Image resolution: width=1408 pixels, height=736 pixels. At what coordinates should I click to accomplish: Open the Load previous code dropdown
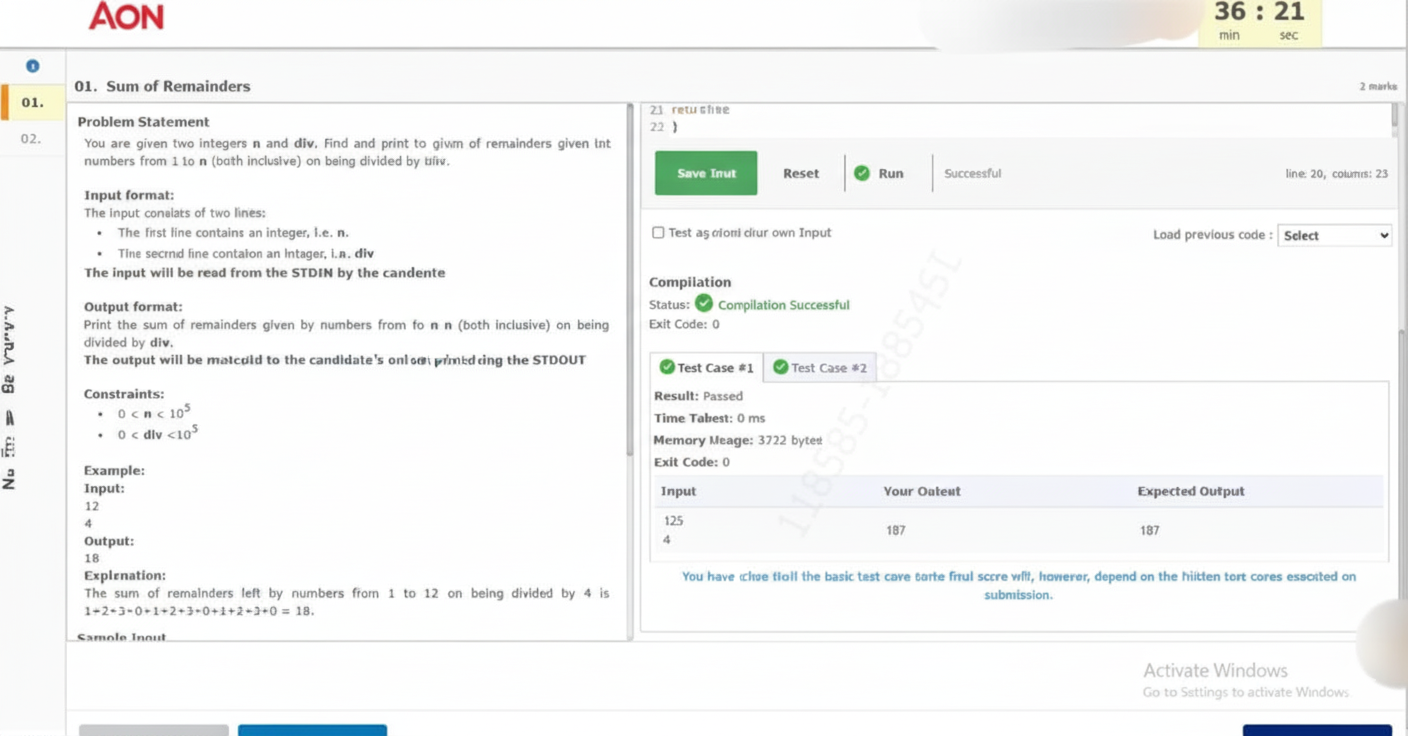1334,235
